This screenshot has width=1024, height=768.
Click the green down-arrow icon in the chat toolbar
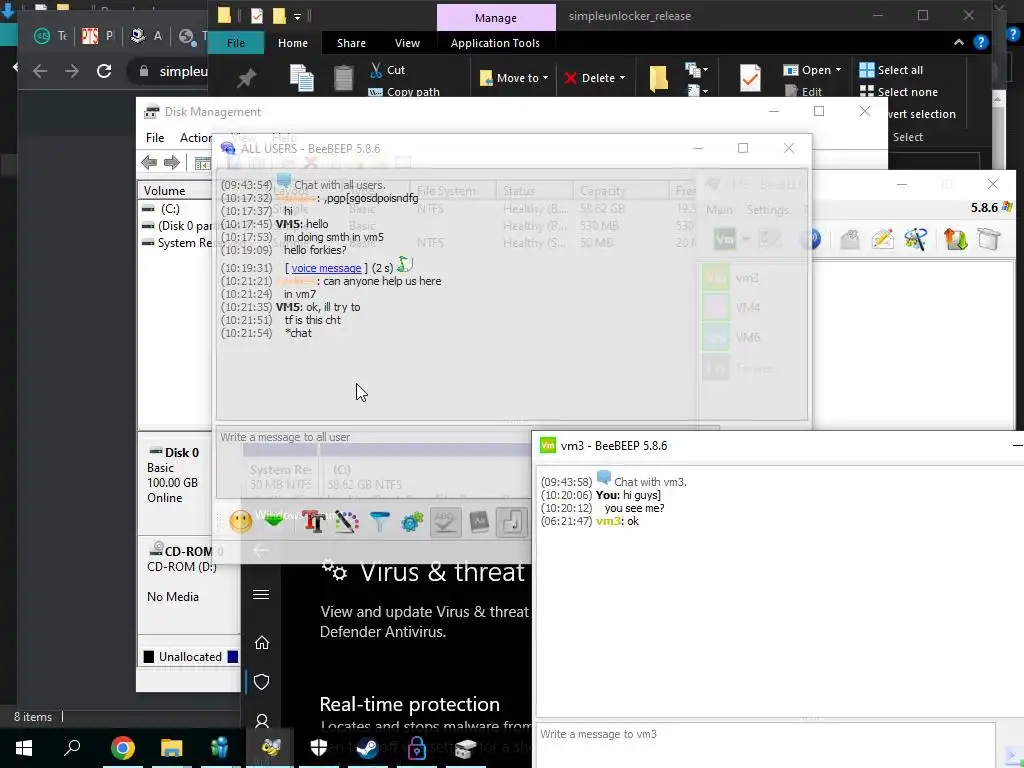point(274,521)
